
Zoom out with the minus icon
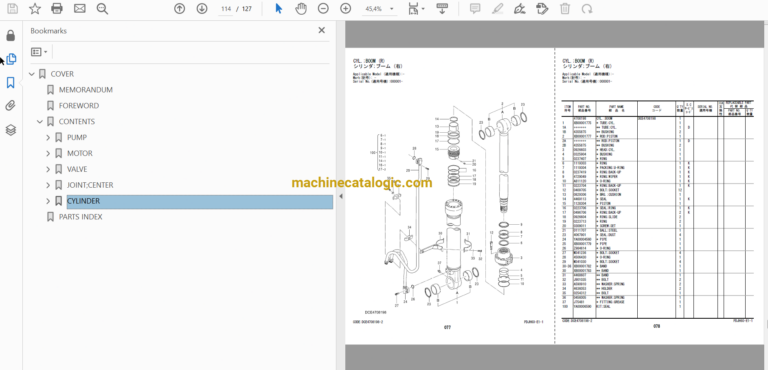click(323, 8)
